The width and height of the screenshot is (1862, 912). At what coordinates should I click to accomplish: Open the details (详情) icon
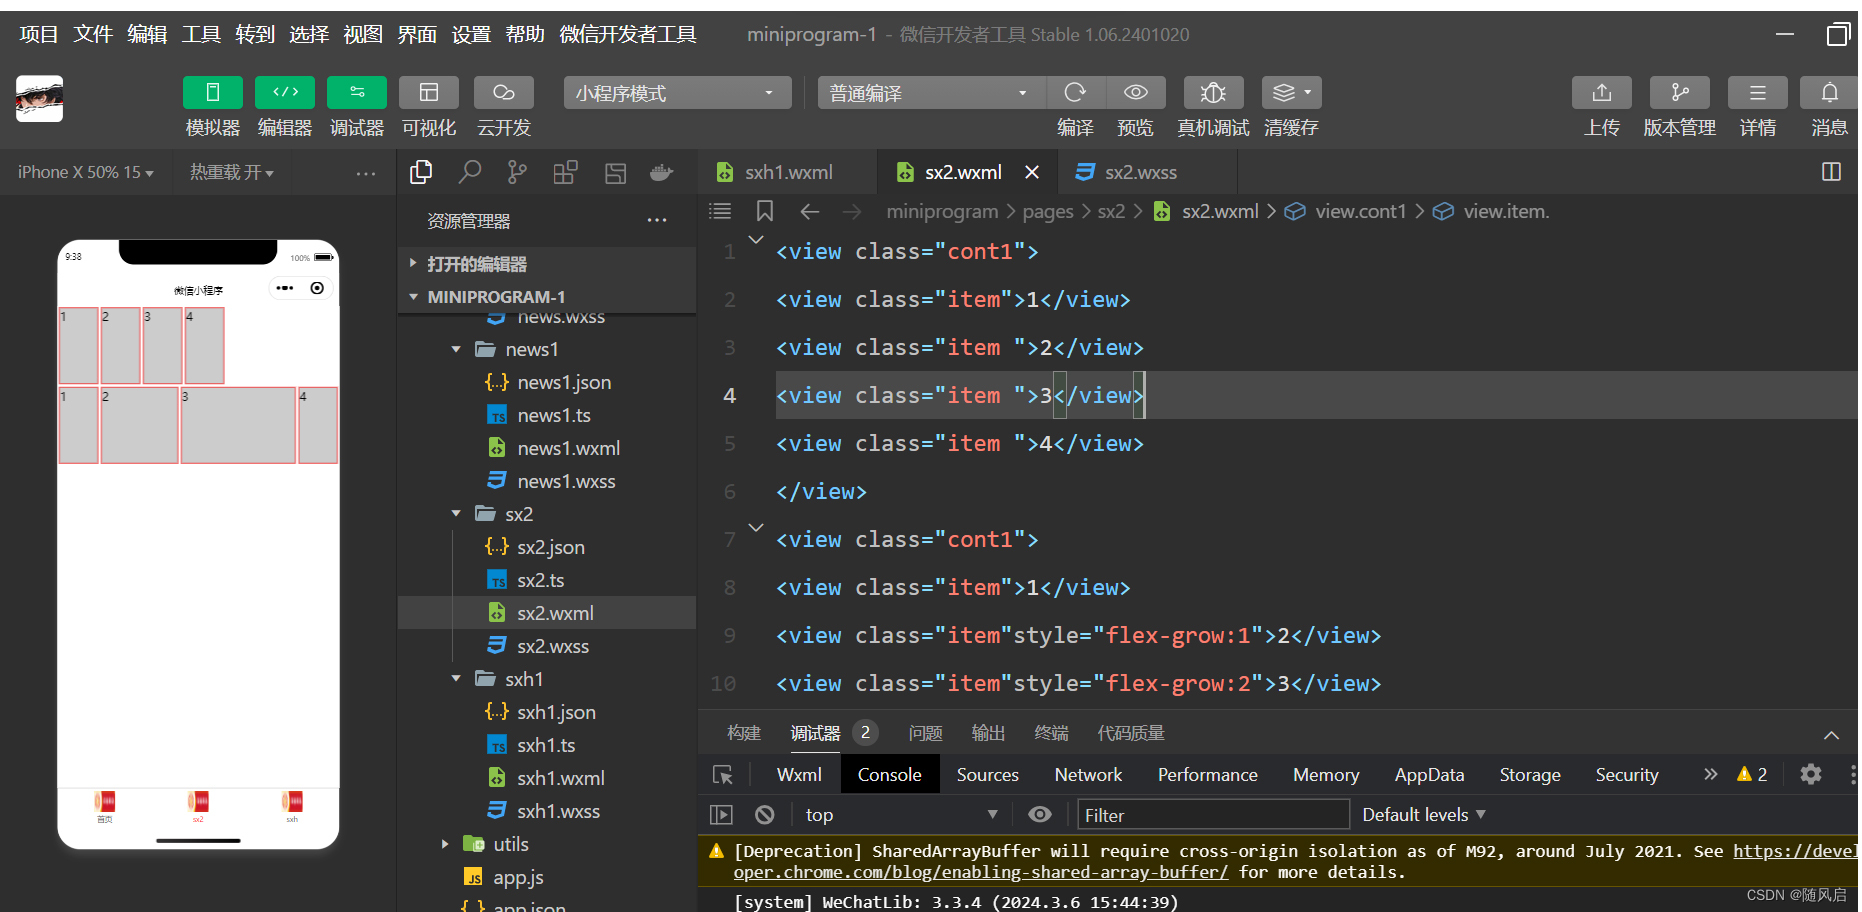(1757, 93)
